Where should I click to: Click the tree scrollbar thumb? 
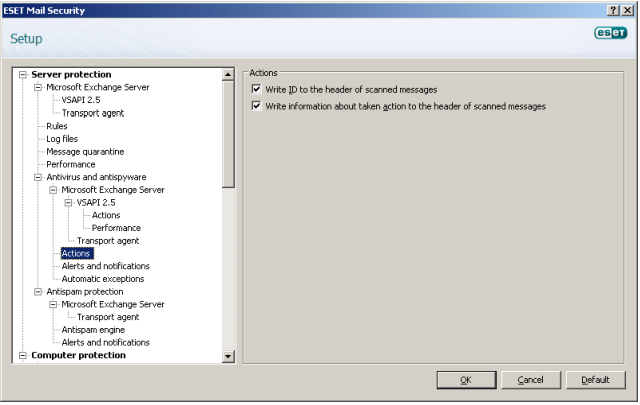coord(228,134)
